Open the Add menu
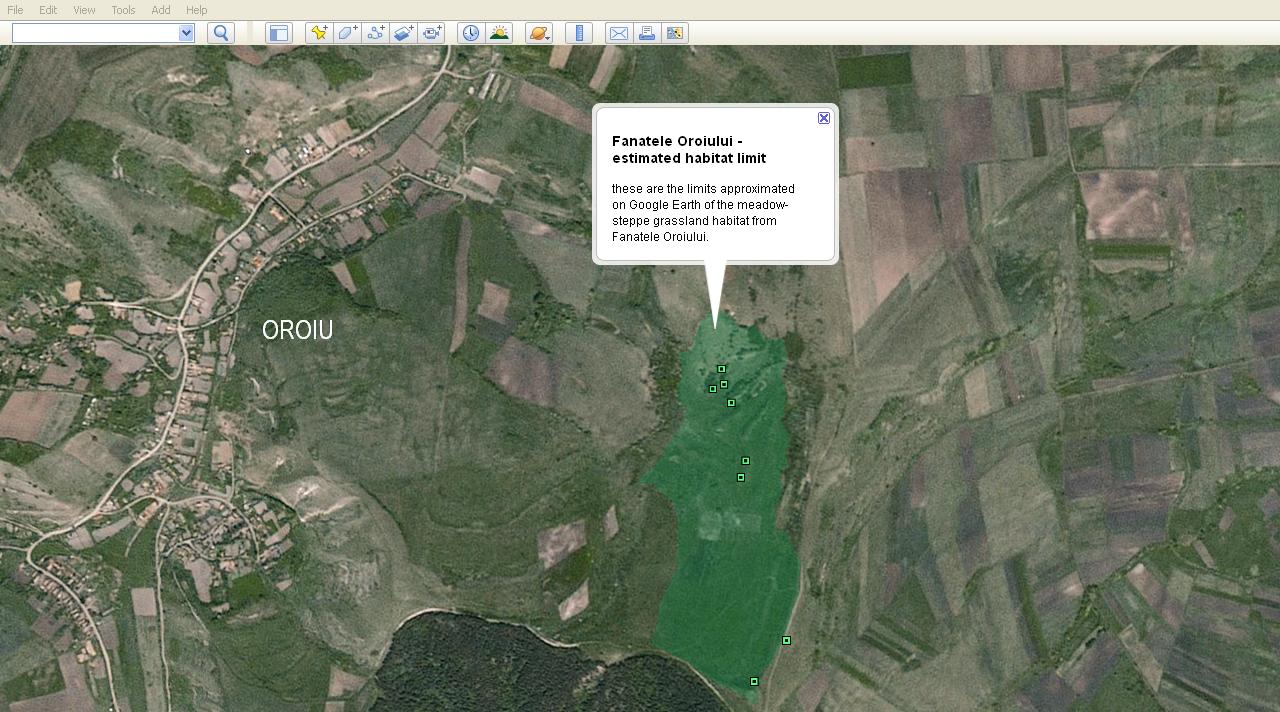This screenshot has width=1280, height=712. coord(161,10)
